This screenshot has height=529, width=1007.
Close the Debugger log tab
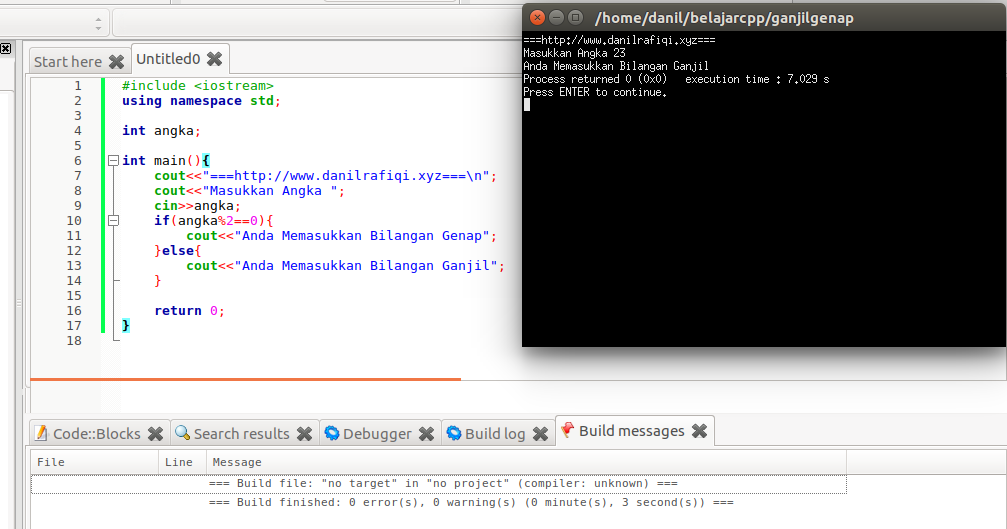coord(426,434)
